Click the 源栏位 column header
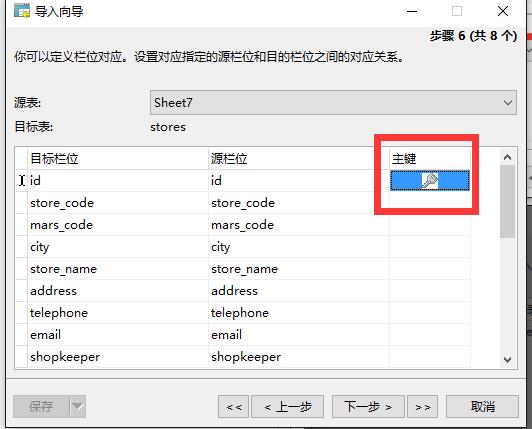 pos(299,158)
